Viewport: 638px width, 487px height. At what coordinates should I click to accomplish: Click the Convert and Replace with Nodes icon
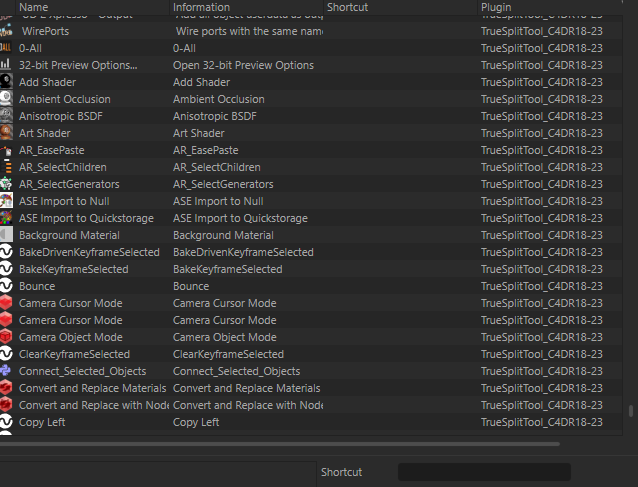click(x=6, y=405)
